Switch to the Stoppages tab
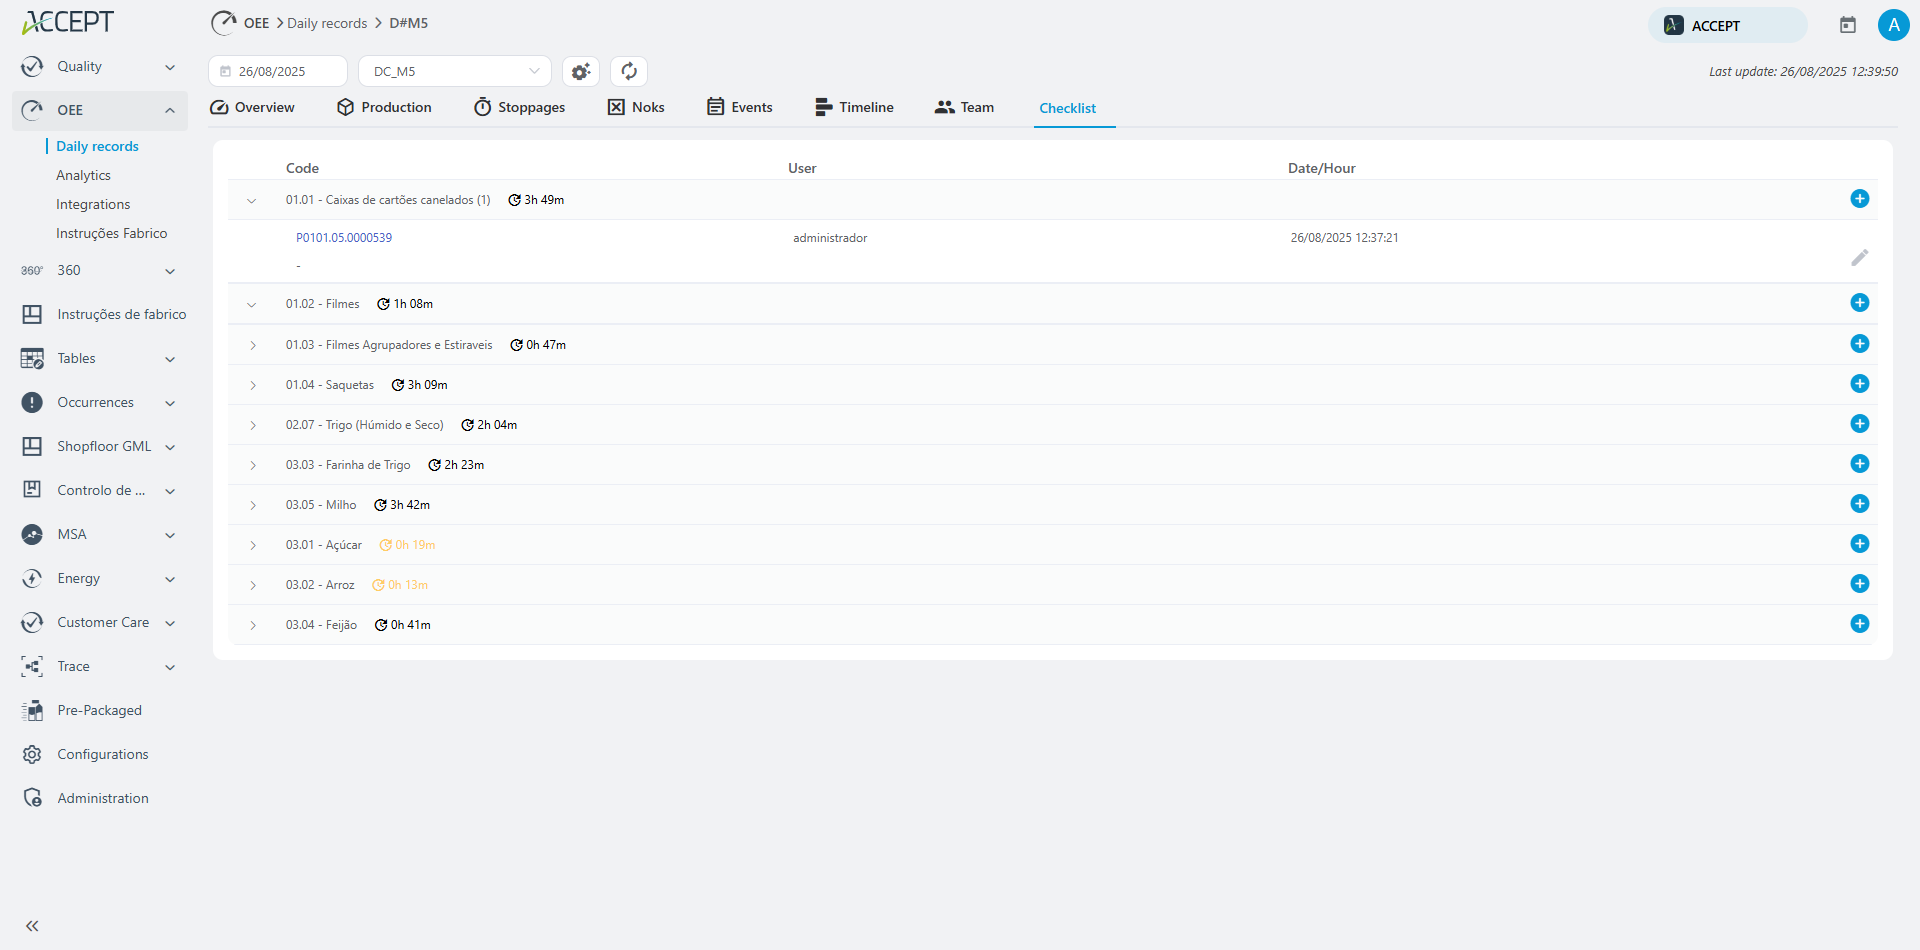Screen dimensions: 1920x950 point(519,107)
